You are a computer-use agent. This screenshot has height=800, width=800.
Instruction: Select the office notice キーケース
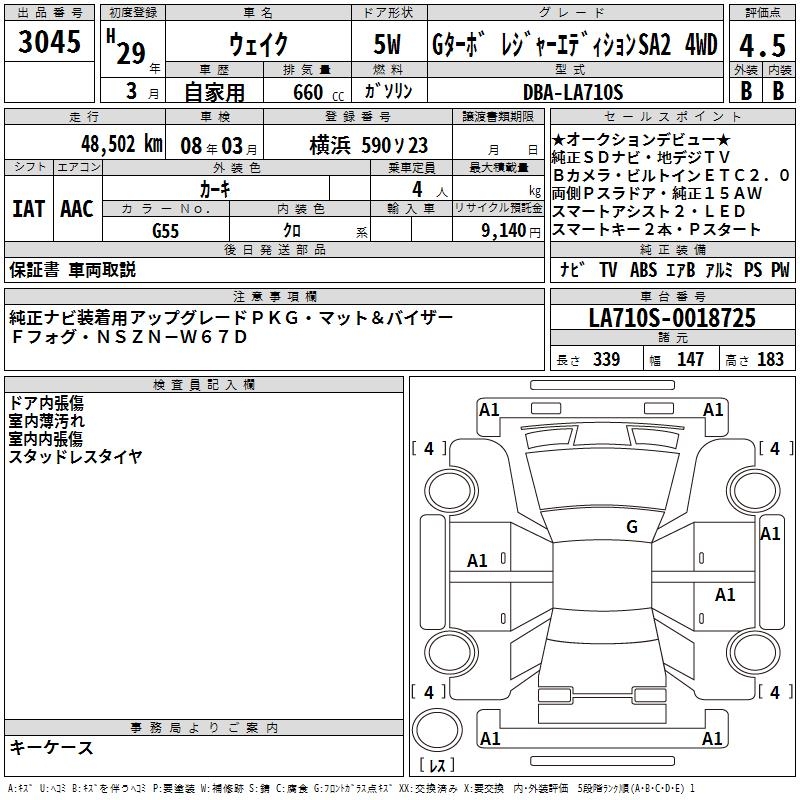52,747
